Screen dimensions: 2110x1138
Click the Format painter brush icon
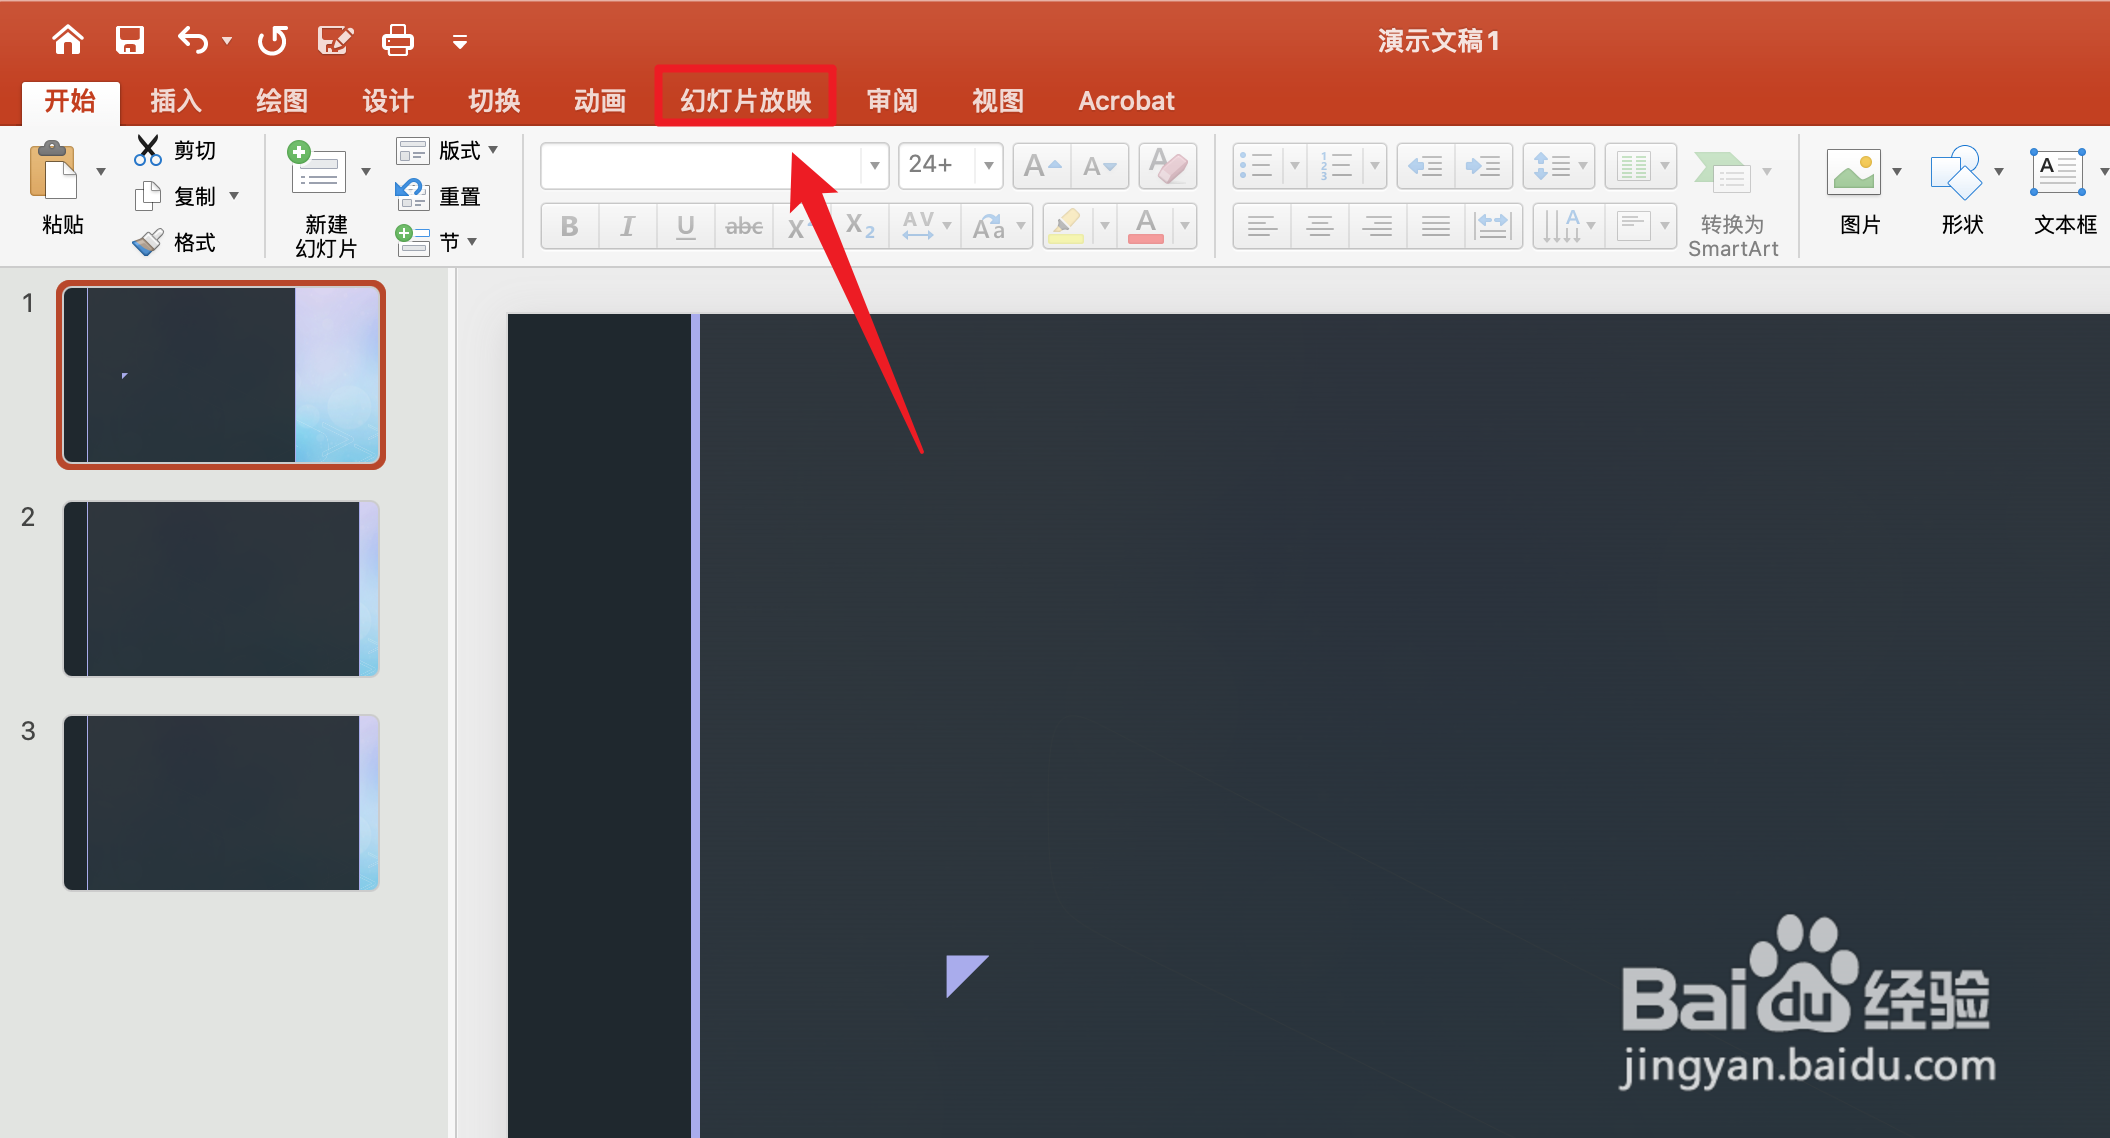(x=148, y=242)
